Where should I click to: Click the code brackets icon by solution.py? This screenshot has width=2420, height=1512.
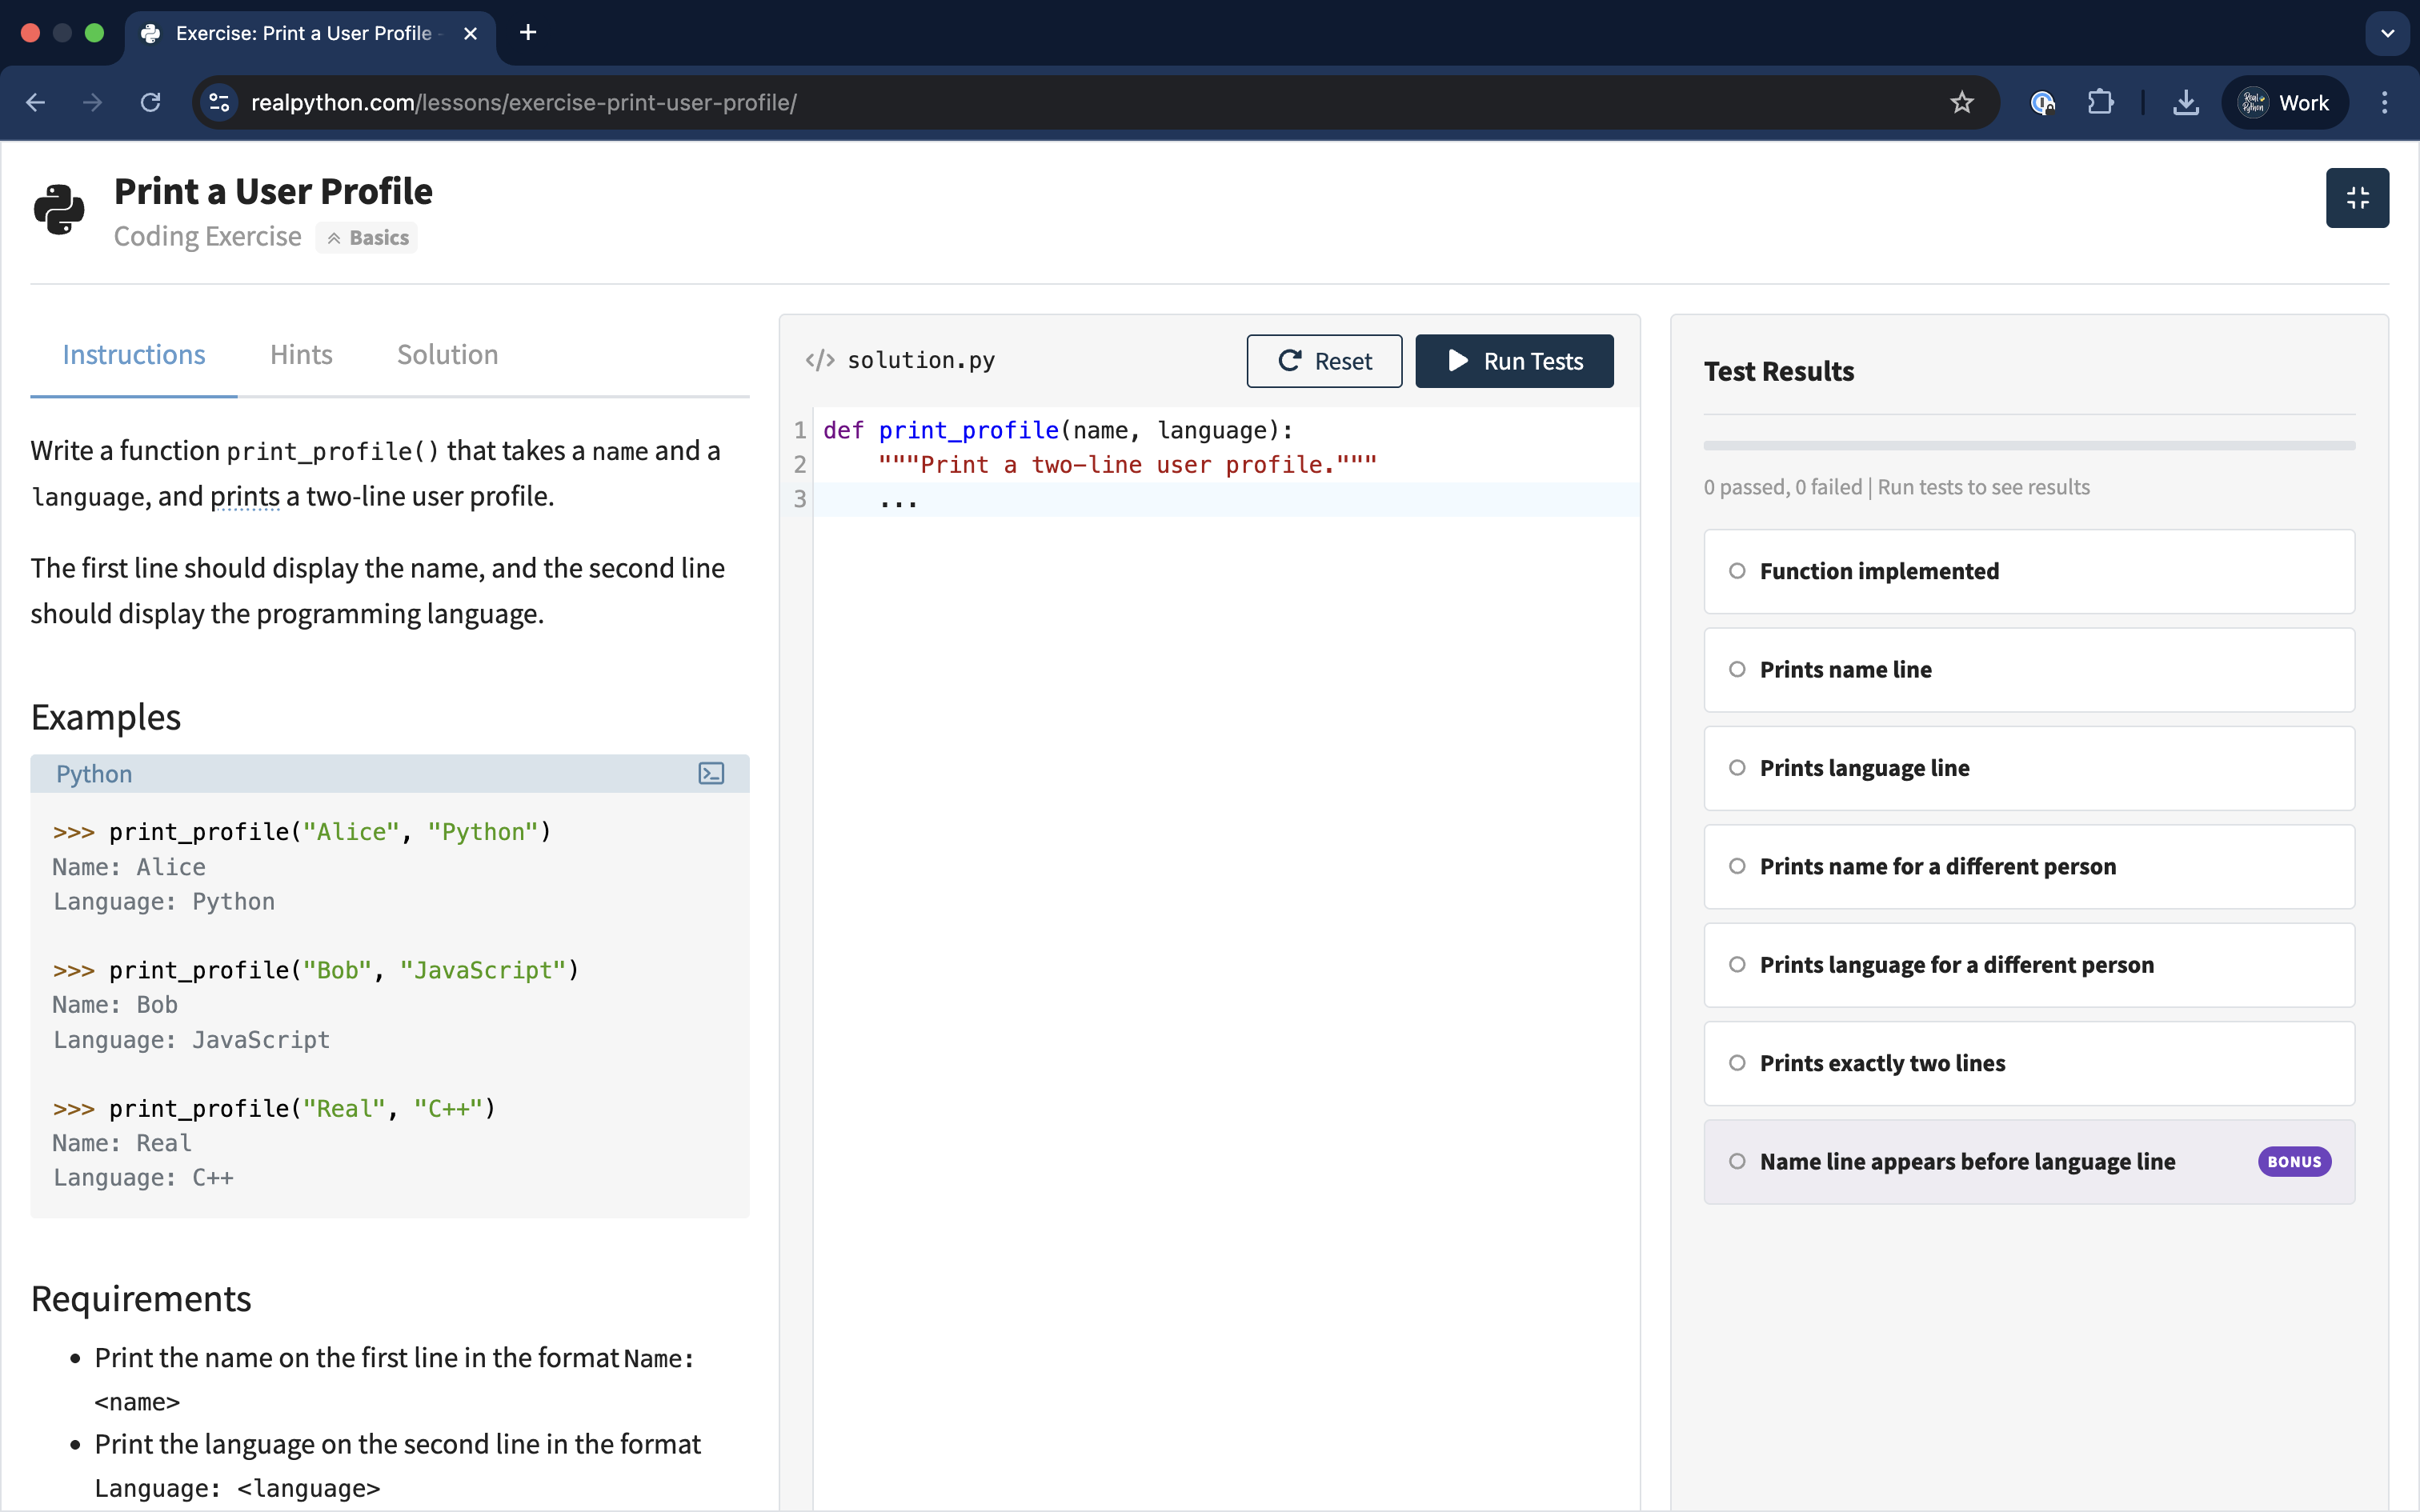820,360
